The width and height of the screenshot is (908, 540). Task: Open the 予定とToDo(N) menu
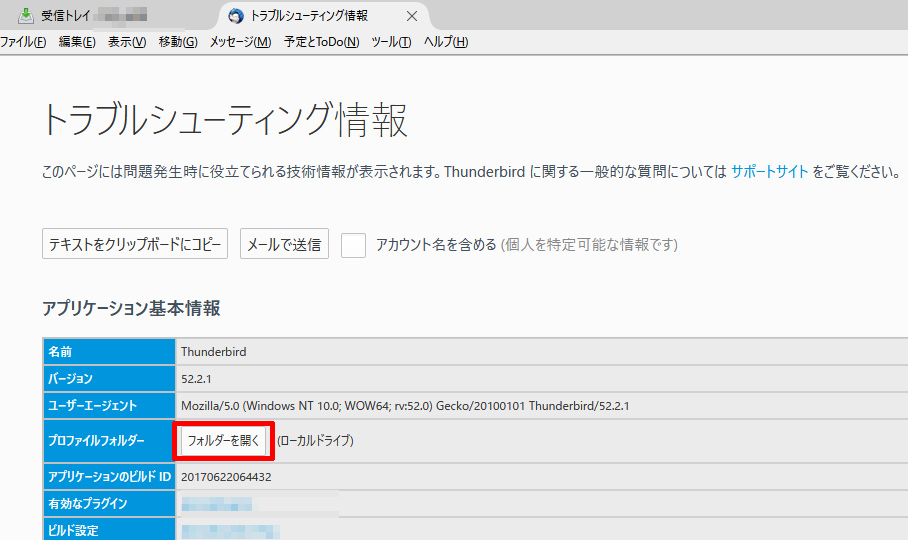pyautogui.click(x=321, y=42)
